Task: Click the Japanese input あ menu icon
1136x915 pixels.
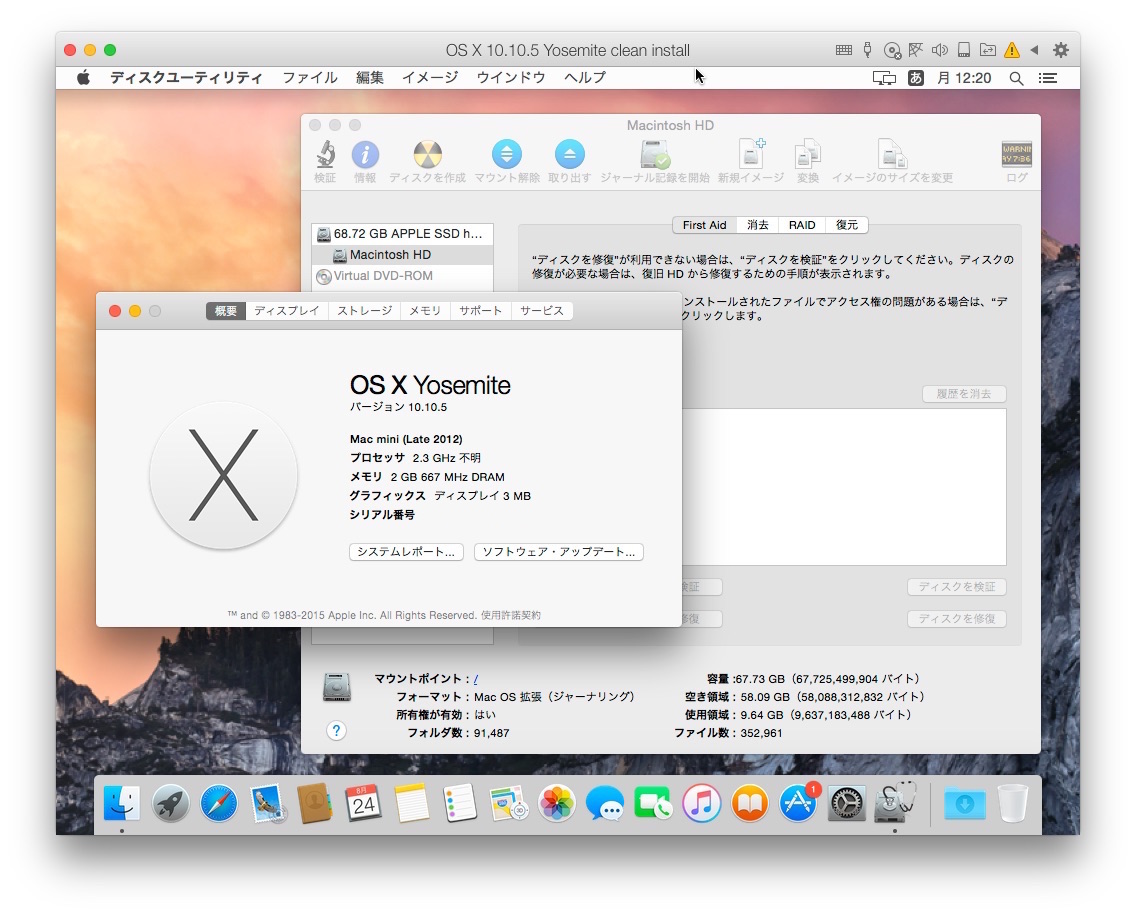Action: (x=916, y=78)
